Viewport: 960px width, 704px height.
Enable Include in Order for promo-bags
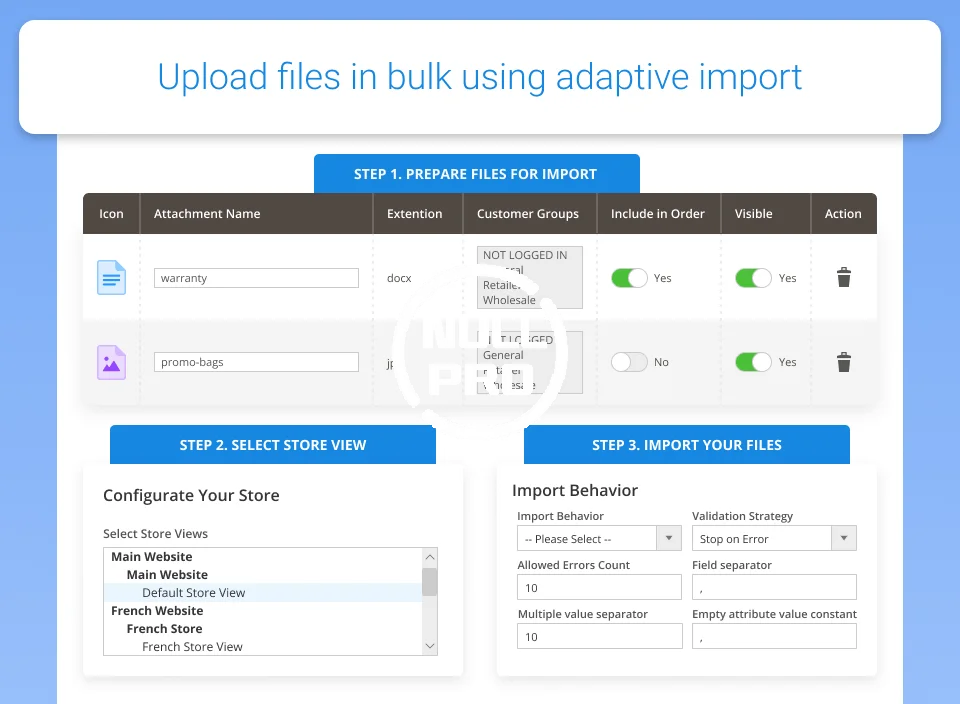click(x=629, y=362)
